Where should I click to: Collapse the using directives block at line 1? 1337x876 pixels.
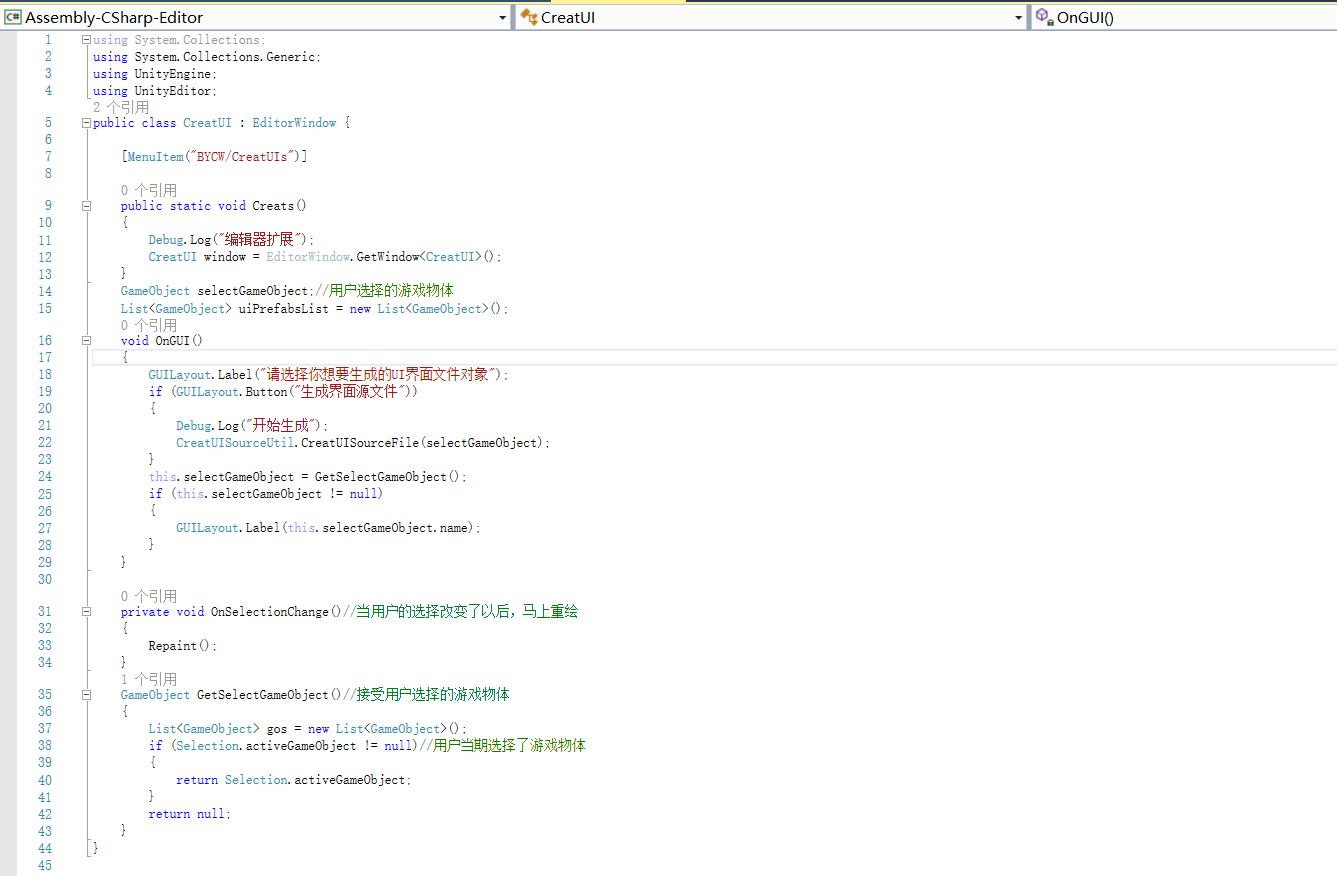pos(86,40)
